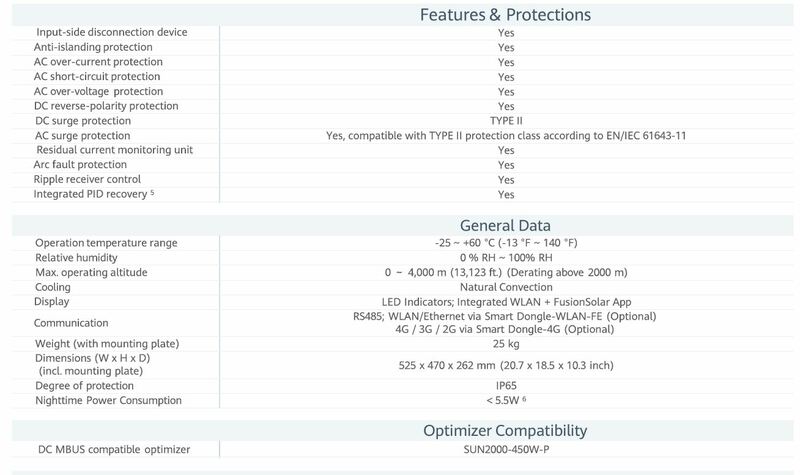
Task: Select the operation temperature range value
Action: coord(505,243)
